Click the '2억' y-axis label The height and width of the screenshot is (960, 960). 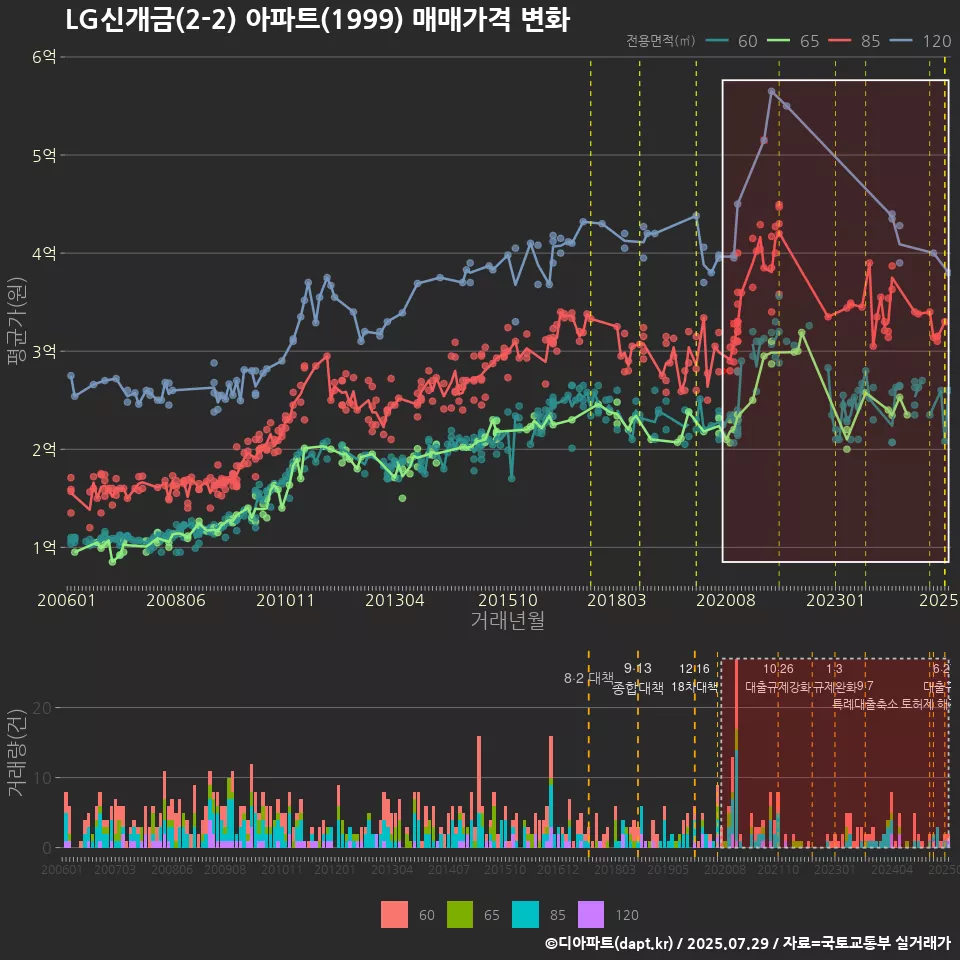tap(44, 449)
